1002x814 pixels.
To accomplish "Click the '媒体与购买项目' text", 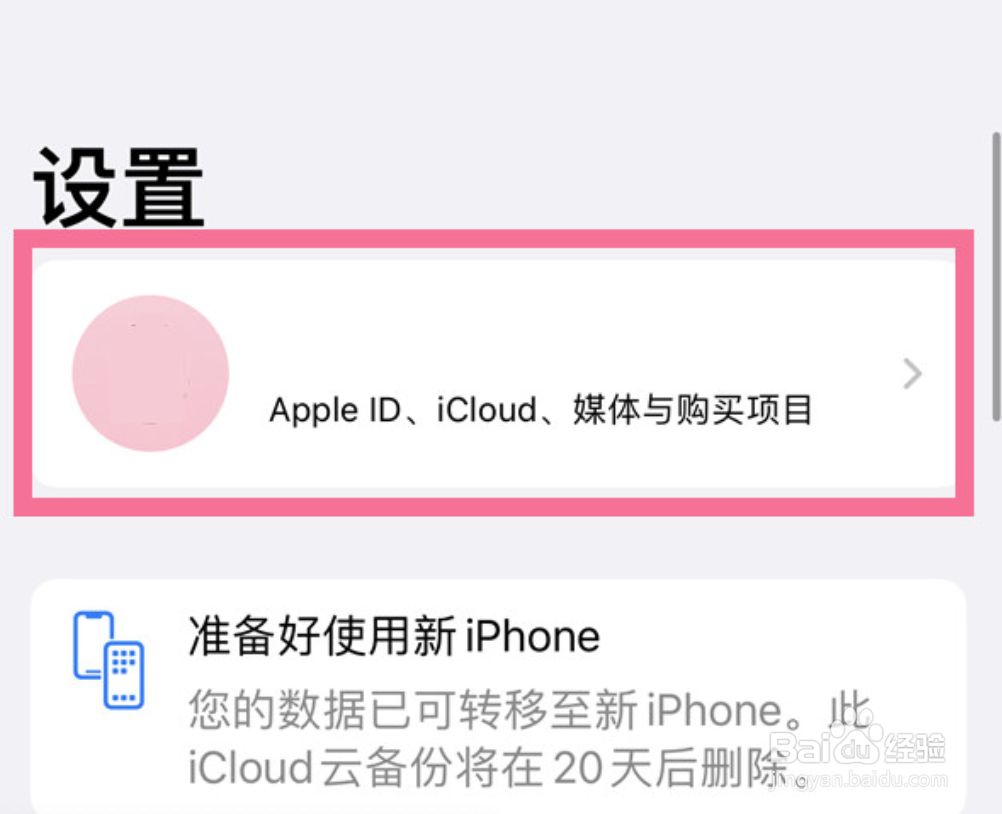I will (x=692, y=410).
